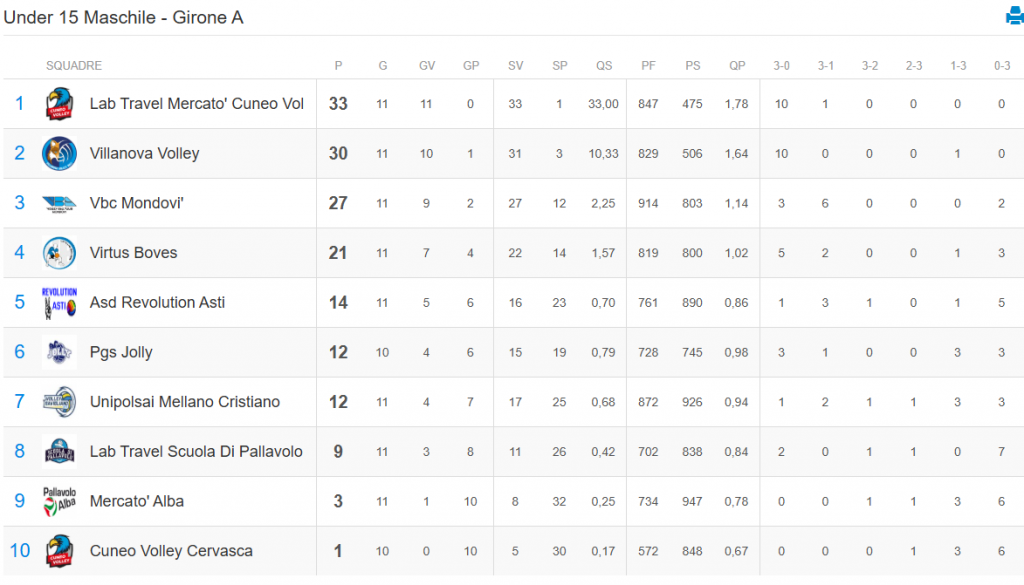Click the 3-0 results column header
This screenshot has width=1024, height=585.
pyautogui.click(x=781, y=66)
